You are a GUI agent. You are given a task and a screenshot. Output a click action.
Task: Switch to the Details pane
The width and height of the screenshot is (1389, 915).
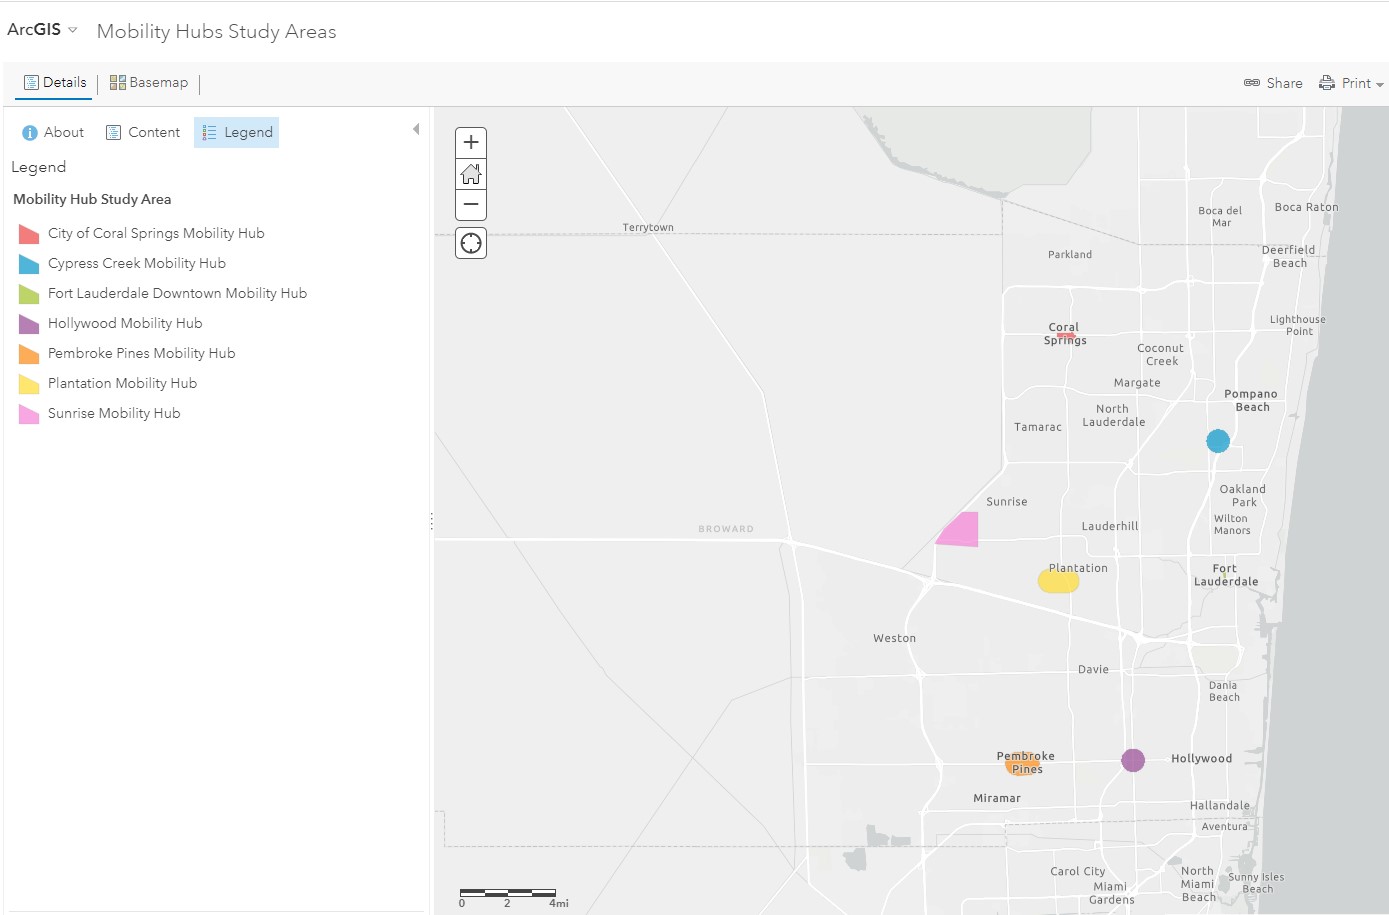[x=55, y=83]
